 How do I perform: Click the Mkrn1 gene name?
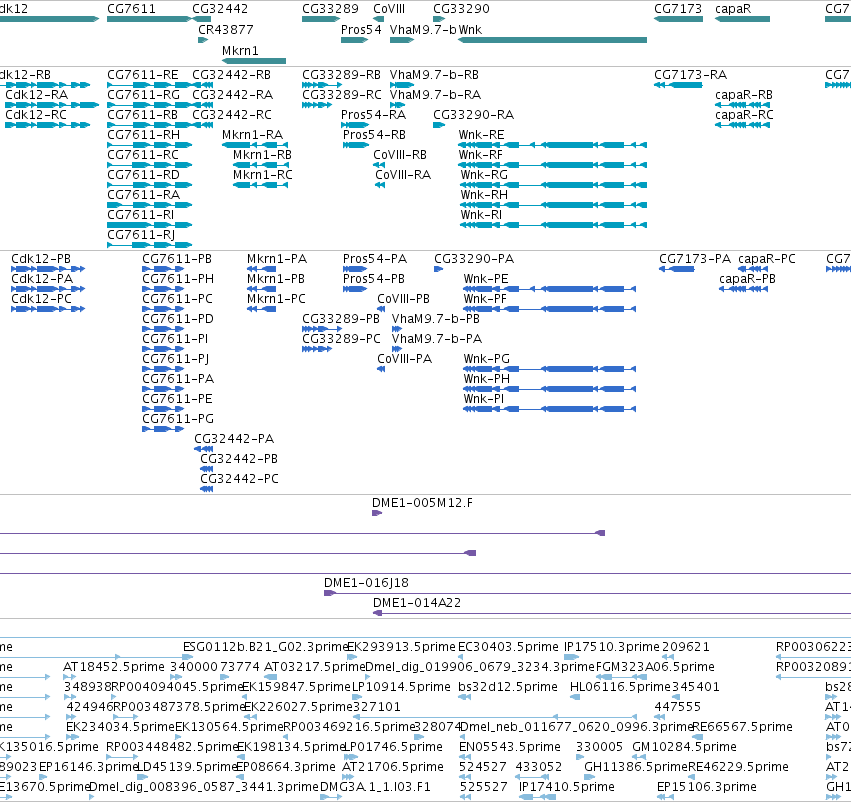[240, 50]
